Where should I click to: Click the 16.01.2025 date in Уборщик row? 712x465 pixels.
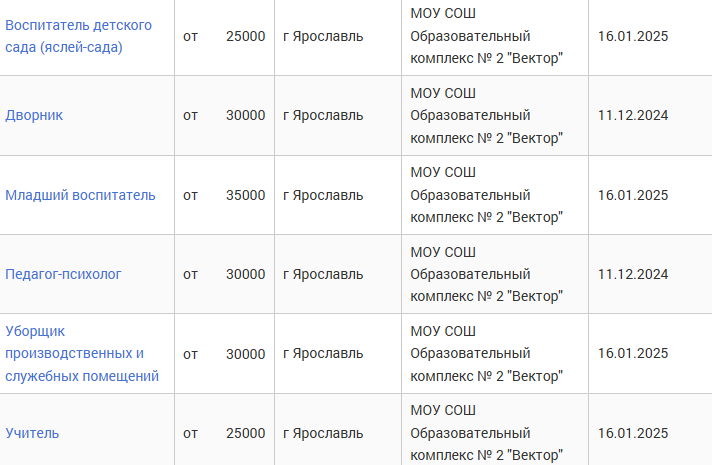[633, 353]
